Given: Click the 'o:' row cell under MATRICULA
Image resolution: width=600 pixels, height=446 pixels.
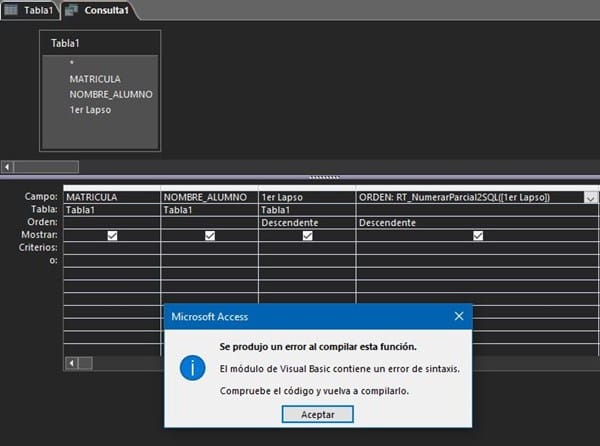Looking at the screenshot, I should pyautogui.click(x=112, y=260).
